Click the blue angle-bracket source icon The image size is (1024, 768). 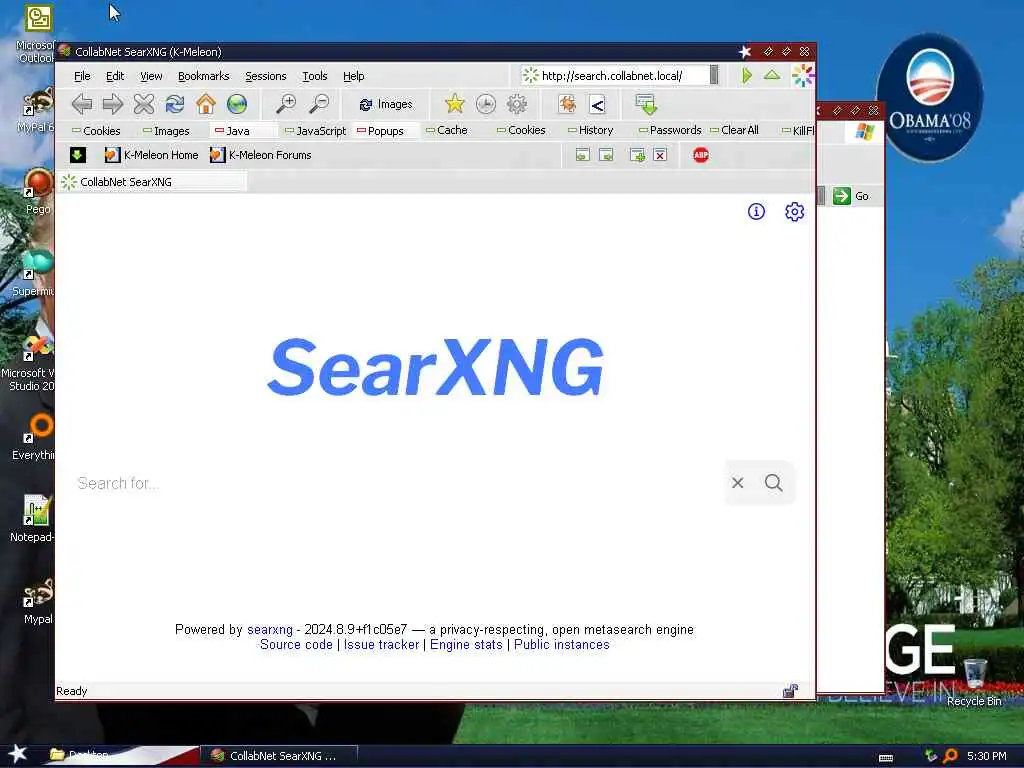click(x=597, y=104)
